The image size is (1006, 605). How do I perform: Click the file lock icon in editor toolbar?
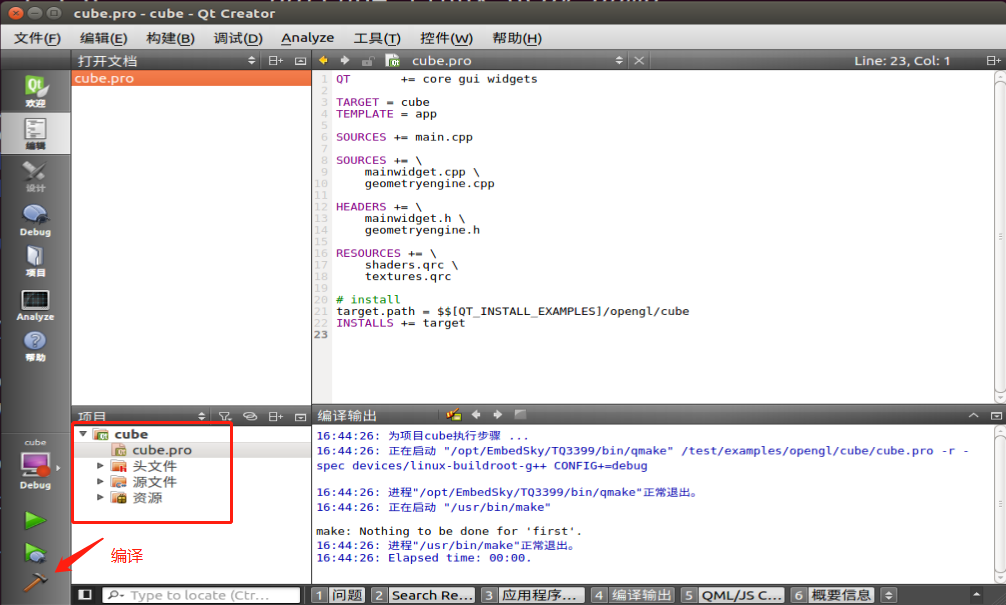(368, 61)
